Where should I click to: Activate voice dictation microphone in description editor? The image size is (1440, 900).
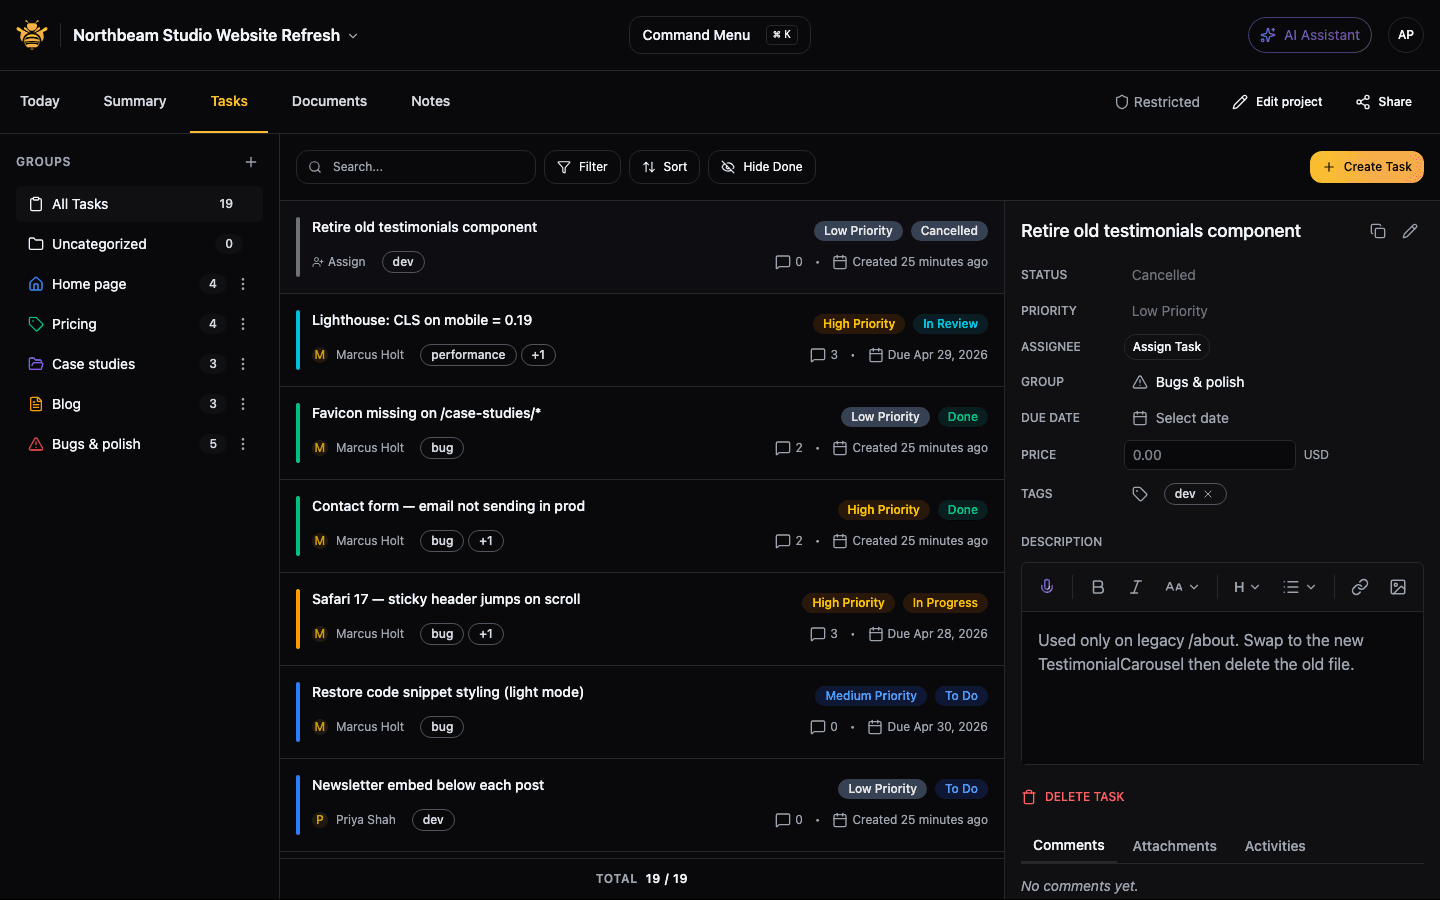click(1046, 586)
